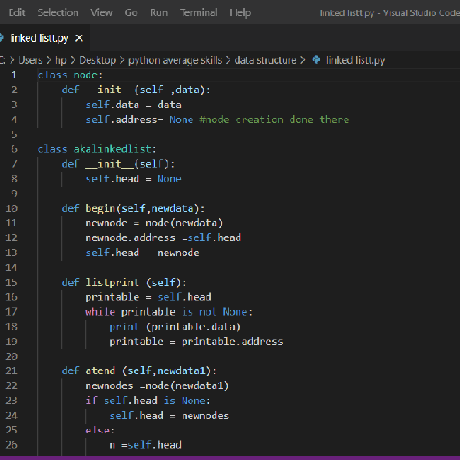Open the View menu
This screenshot has width=460, height=460.
pyautogui.click(x=101, y=13)
